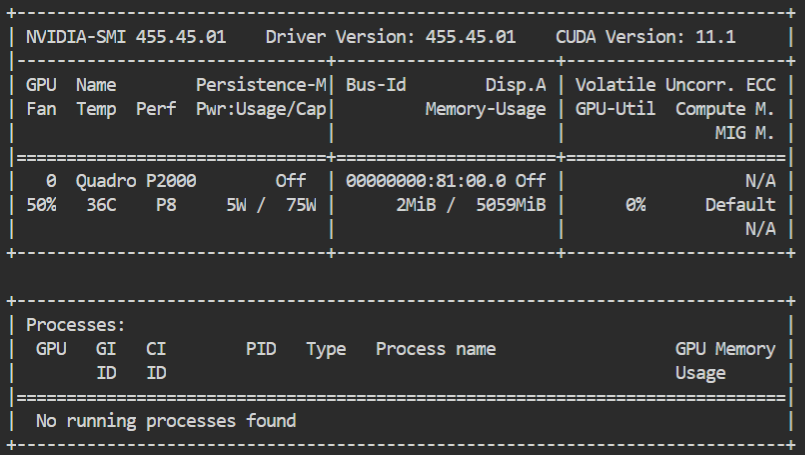Click the MIG M. column header
The width and height of the screenshot is (805, 455).
click(x=744, y=133)
